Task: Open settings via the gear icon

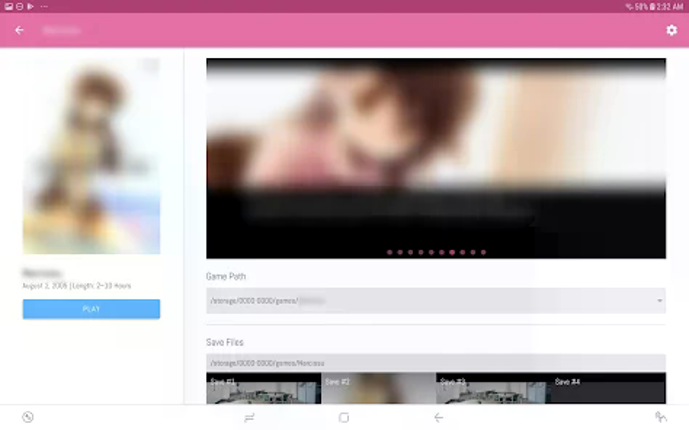Action: pos(671,30)
